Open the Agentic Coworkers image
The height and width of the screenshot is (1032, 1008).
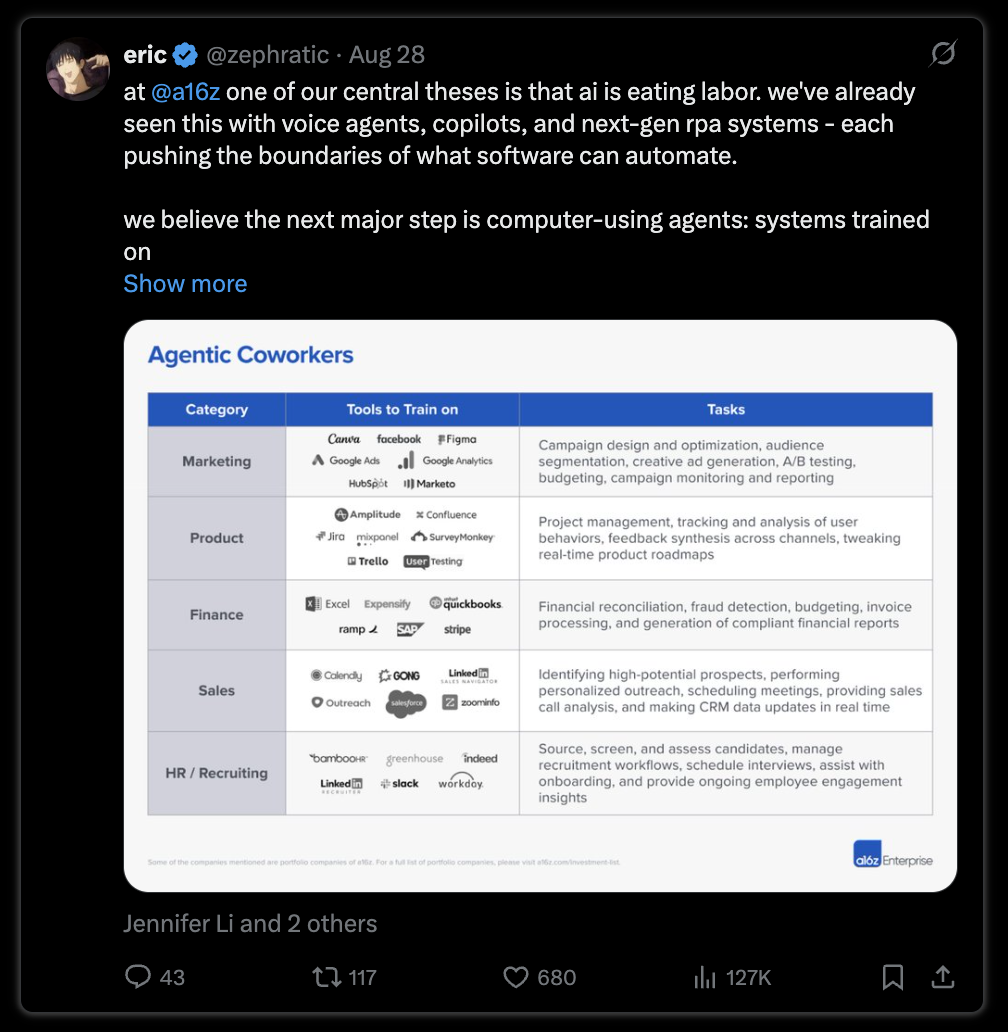(x=540, y=606)
